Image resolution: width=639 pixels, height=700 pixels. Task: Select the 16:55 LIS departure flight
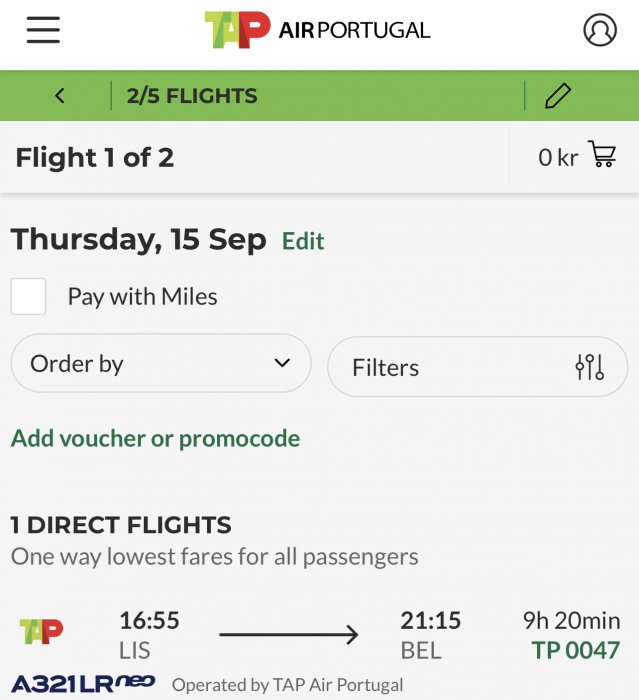(x=150, y=635)
